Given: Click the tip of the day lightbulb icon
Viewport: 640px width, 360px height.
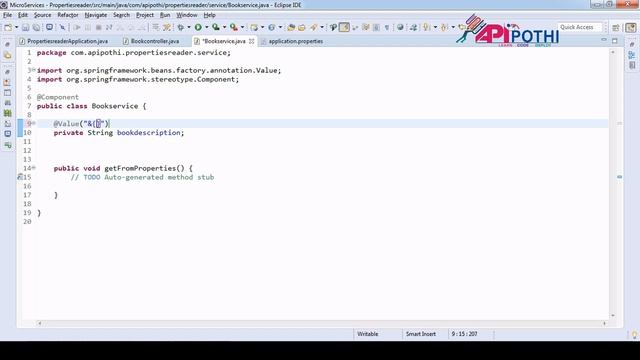Looking at the screenshot, I should [x=634, y=335].
